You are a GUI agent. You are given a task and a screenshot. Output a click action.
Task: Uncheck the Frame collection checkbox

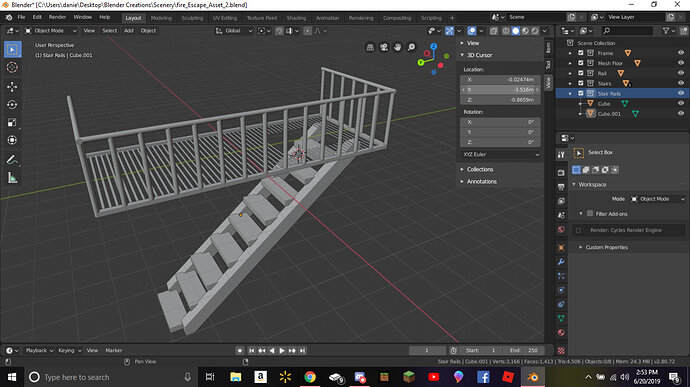(x=580, y=53)
